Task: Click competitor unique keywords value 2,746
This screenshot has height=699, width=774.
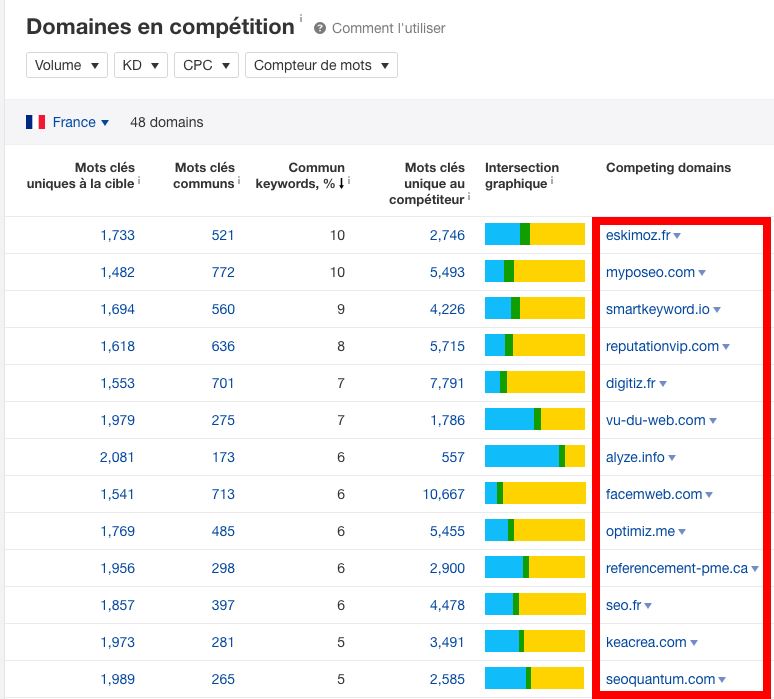Action: point(447,235)
